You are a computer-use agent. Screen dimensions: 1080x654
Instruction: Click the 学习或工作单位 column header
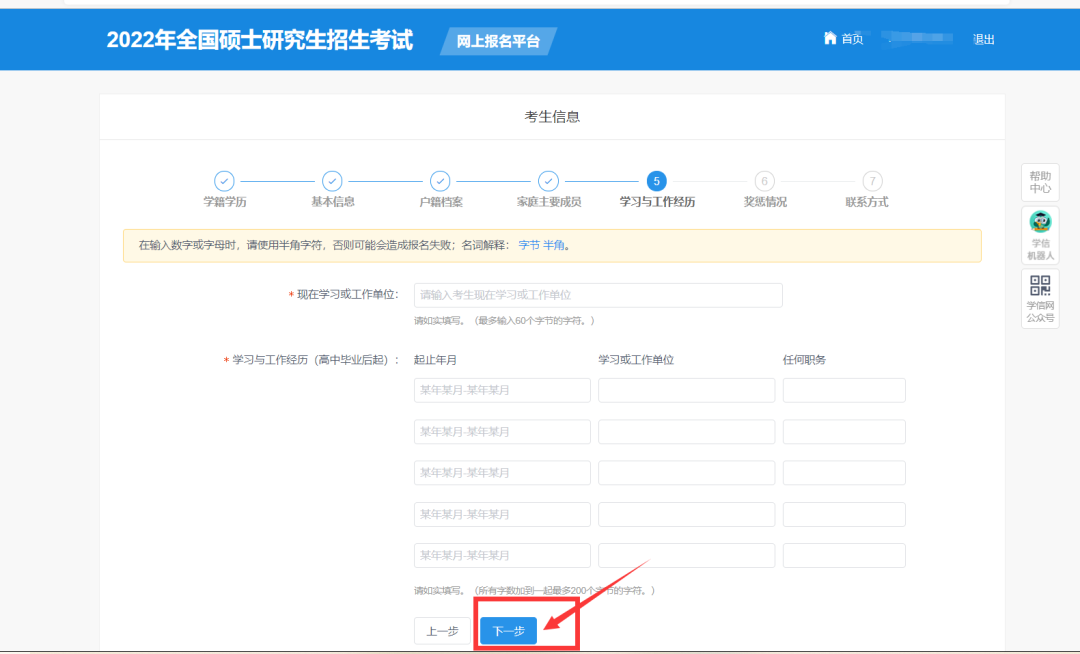click(x=636, y=360)
